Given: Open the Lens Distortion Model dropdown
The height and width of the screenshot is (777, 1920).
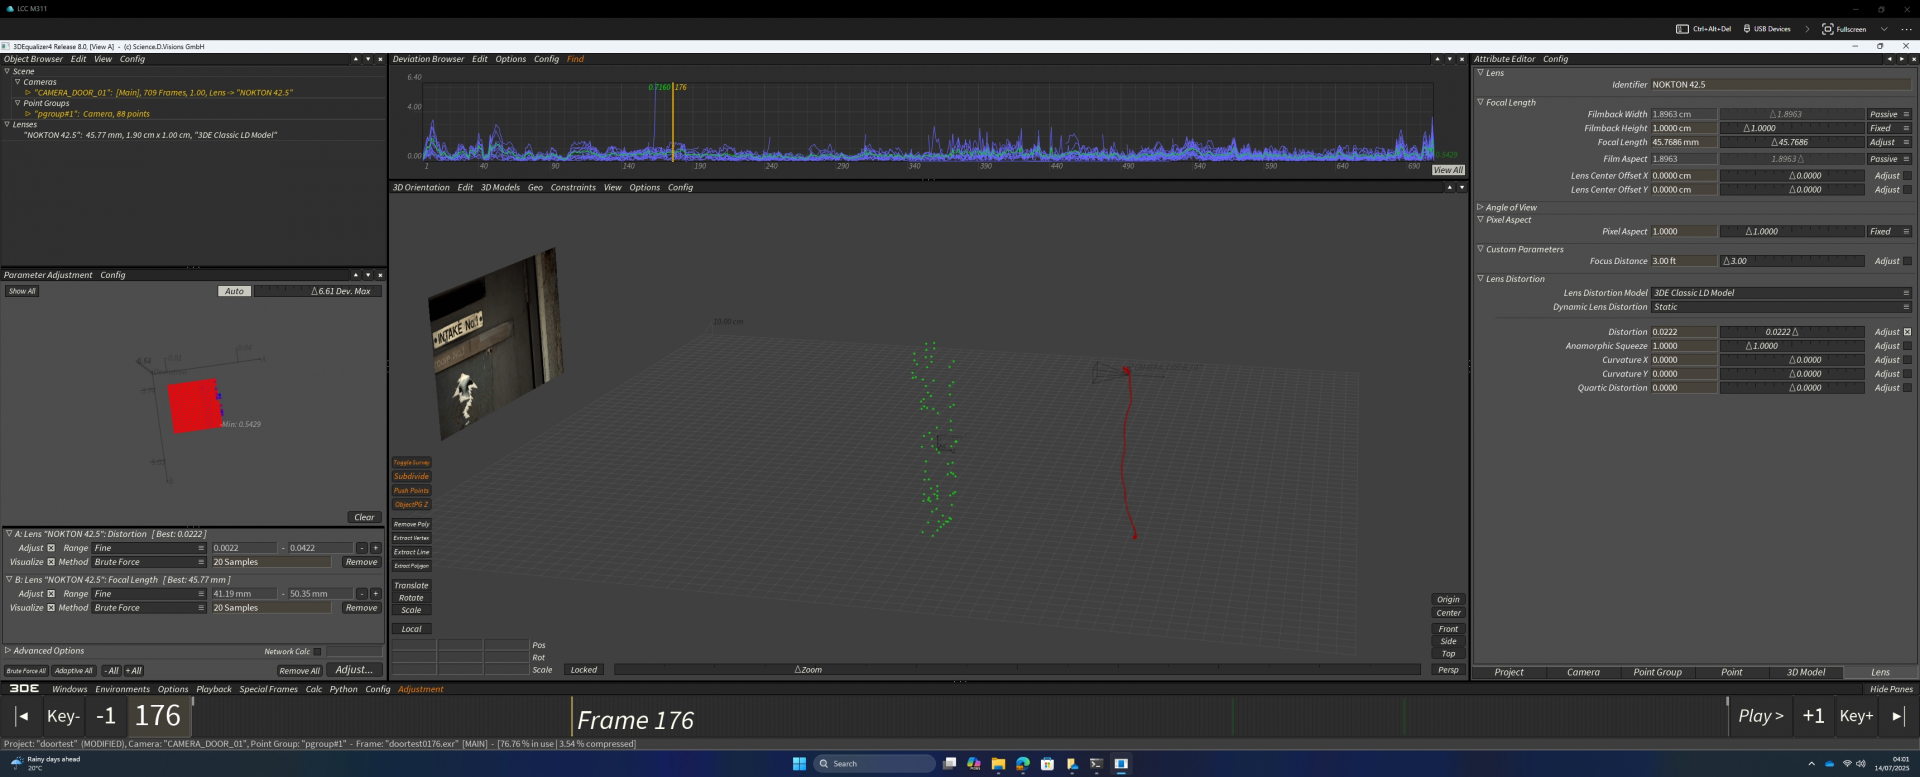Looking at the screenshot, I should [1780, 293].
